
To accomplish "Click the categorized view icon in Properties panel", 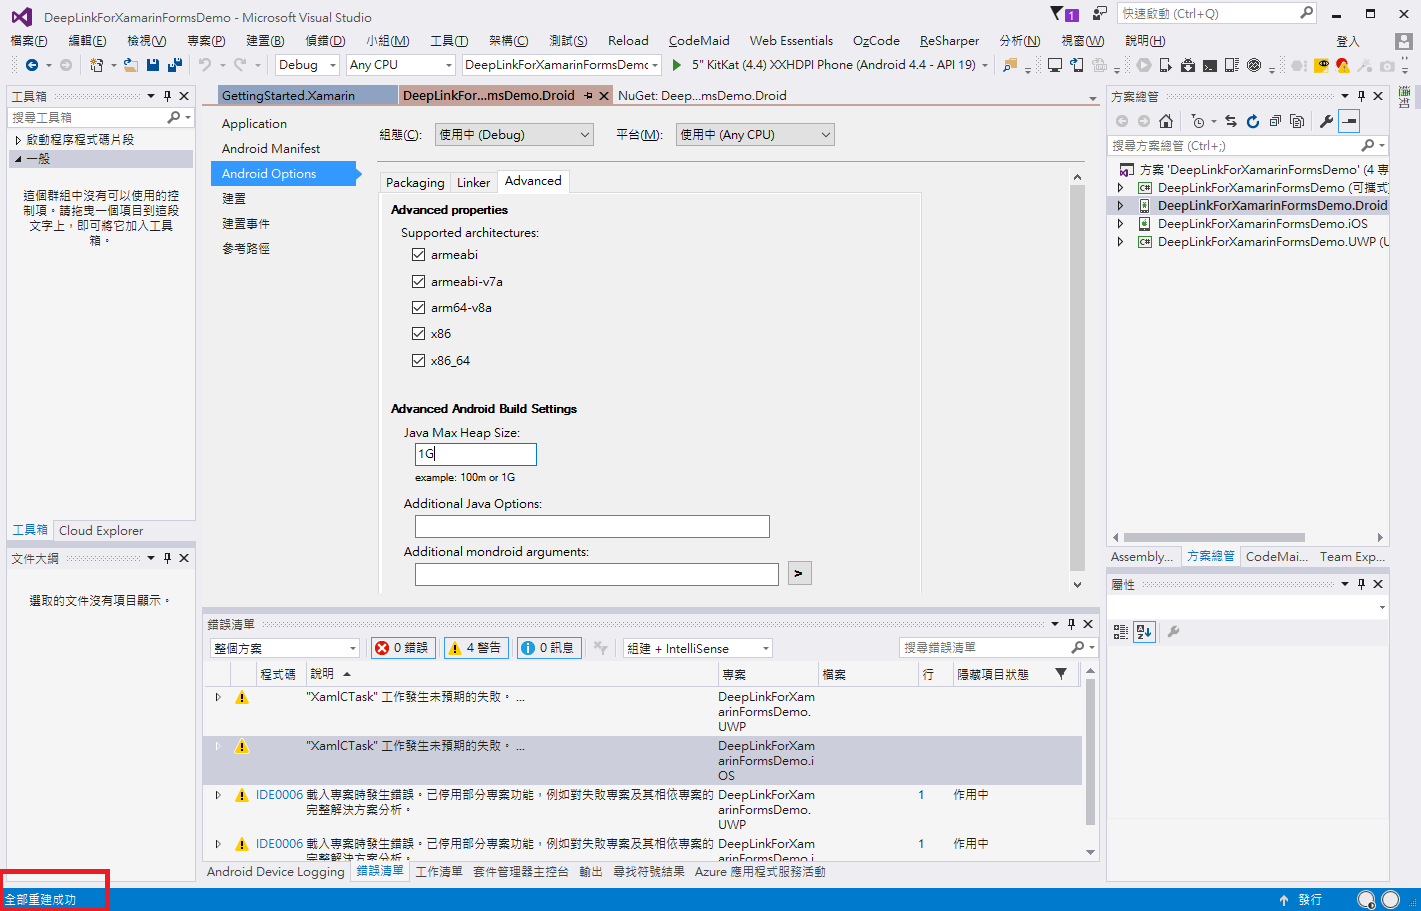I will tap(1120, 632).
